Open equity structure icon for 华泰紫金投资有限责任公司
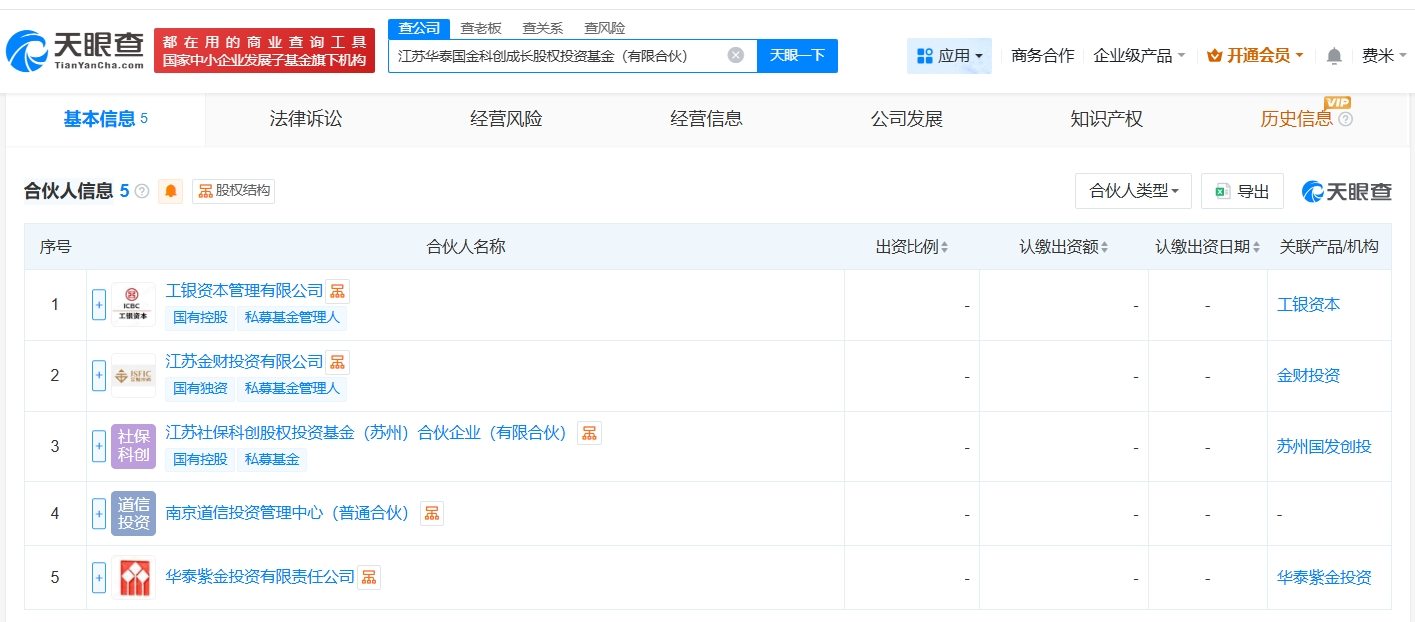The width and height of the screenshot is (1415, 622). coord(369,577)
